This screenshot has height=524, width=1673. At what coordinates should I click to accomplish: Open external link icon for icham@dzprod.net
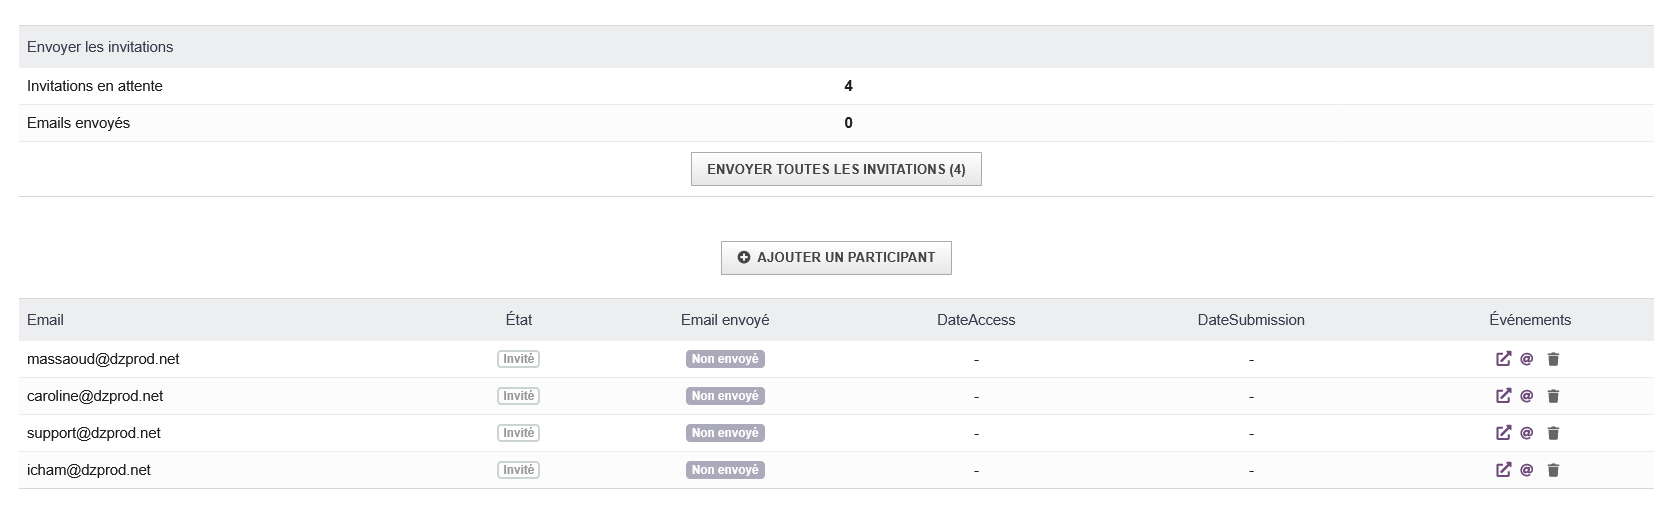coord(1503,470)
